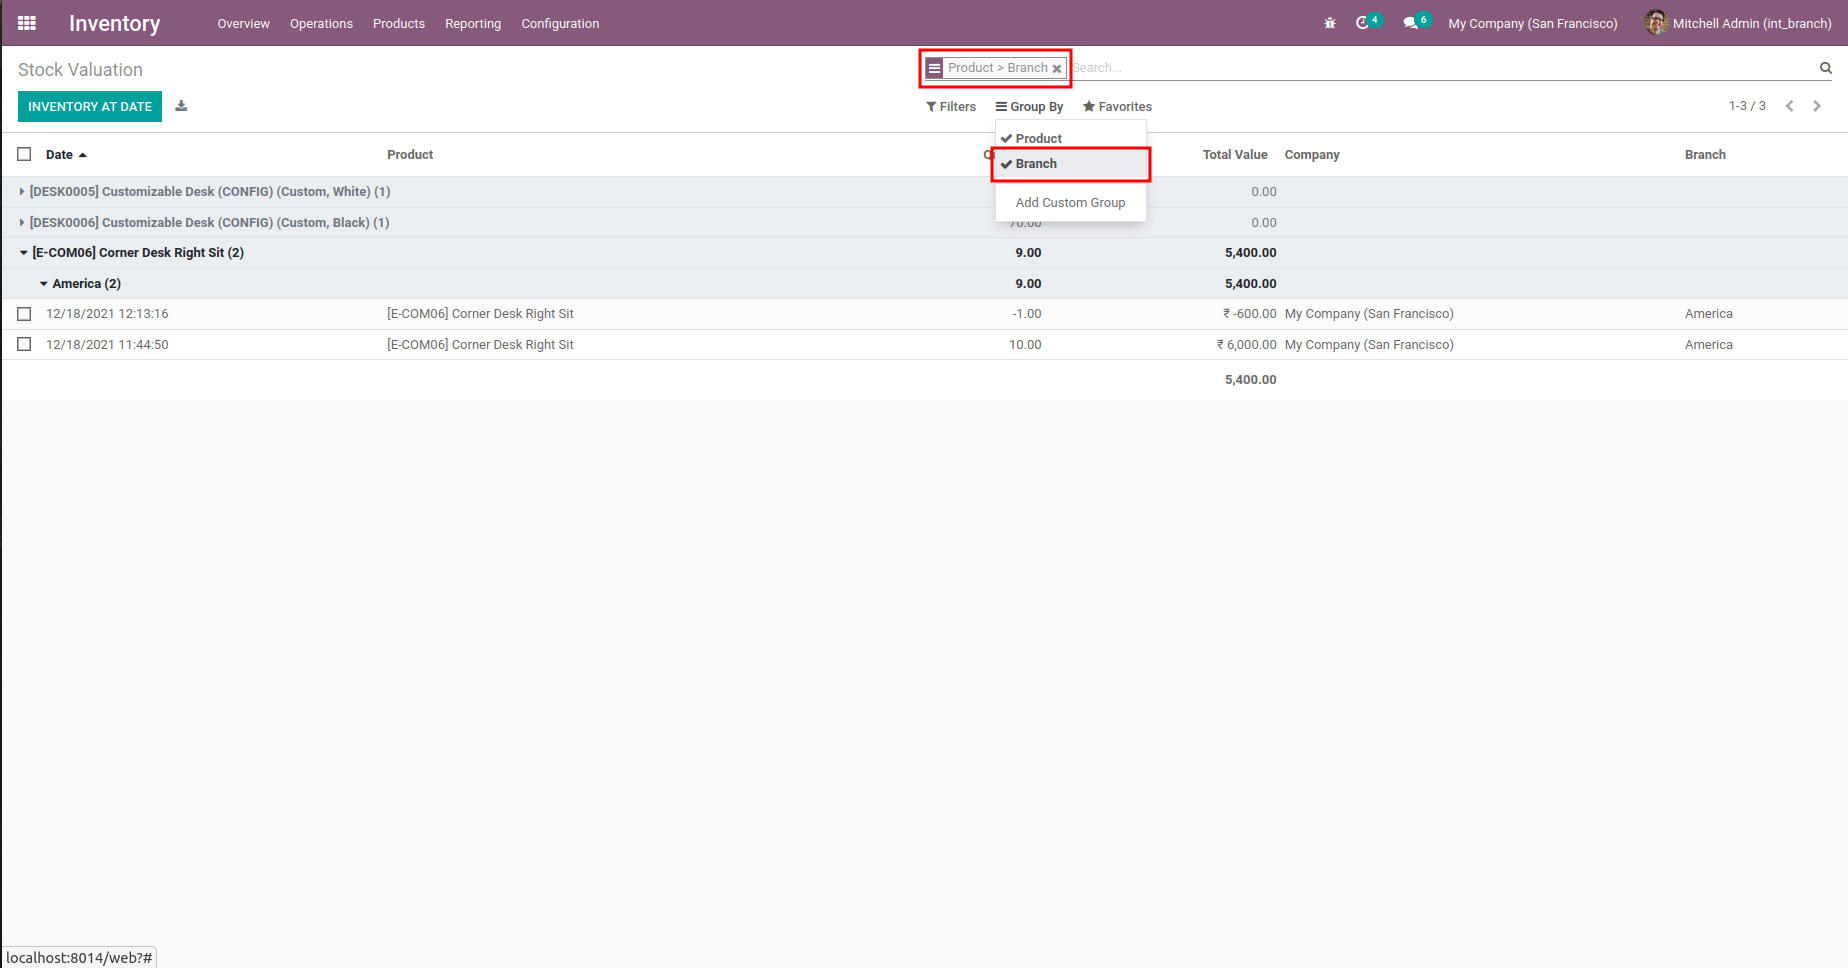Go to next page arrow
Viewport: 1848px width, 968px height.
tap(1817, 106)
